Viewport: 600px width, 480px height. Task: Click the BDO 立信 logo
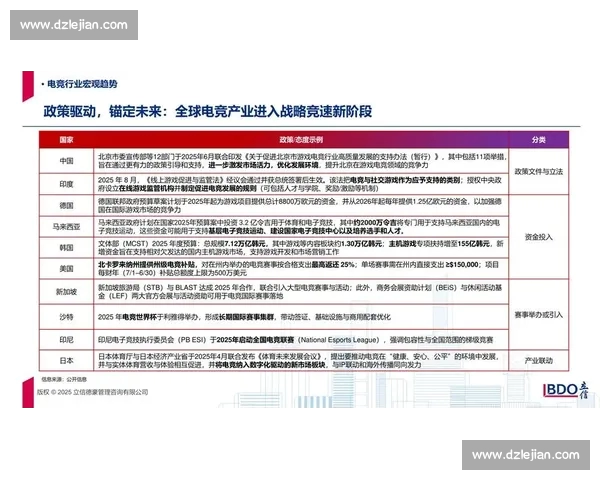[x=566, y=390]
